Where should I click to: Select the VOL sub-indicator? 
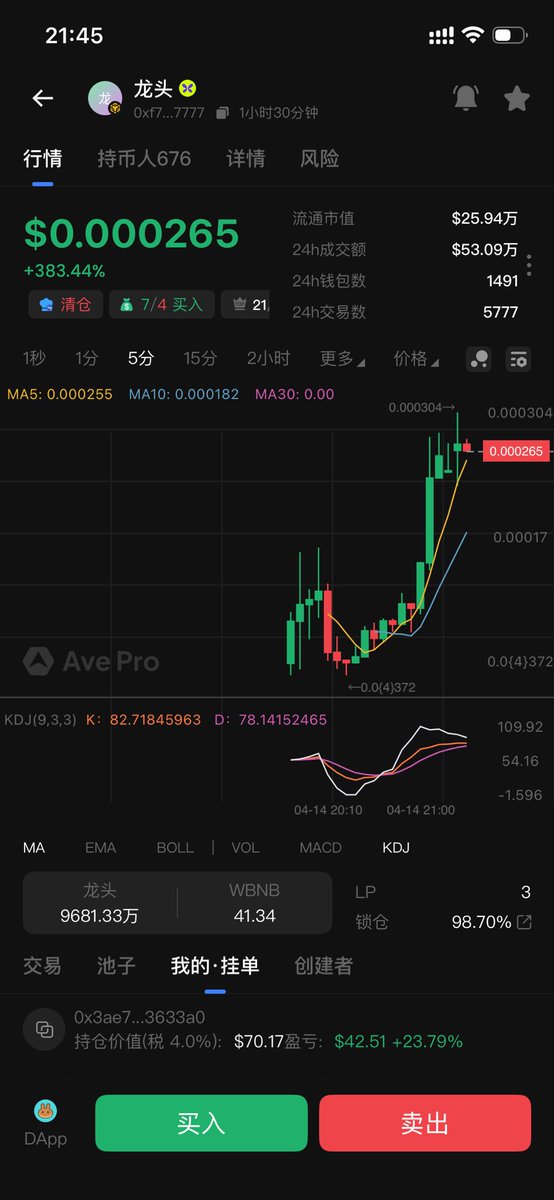(x=245, y=847)
